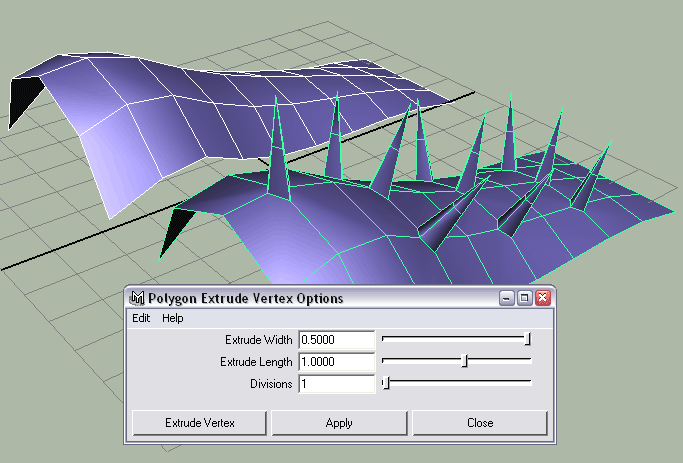This screenshot has height=463, width=683.
Task: Focus the Extrude Length value field
Action: click(336, 362)
